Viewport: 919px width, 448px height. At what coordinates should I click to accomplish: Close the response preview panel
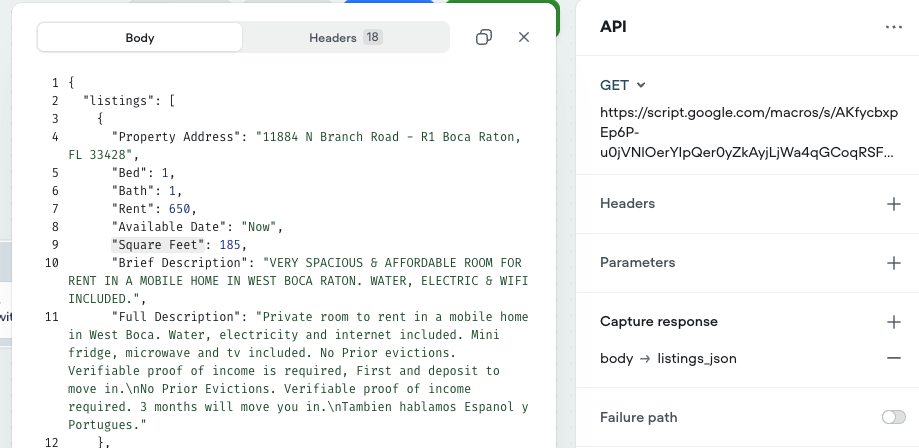[524, 37]
